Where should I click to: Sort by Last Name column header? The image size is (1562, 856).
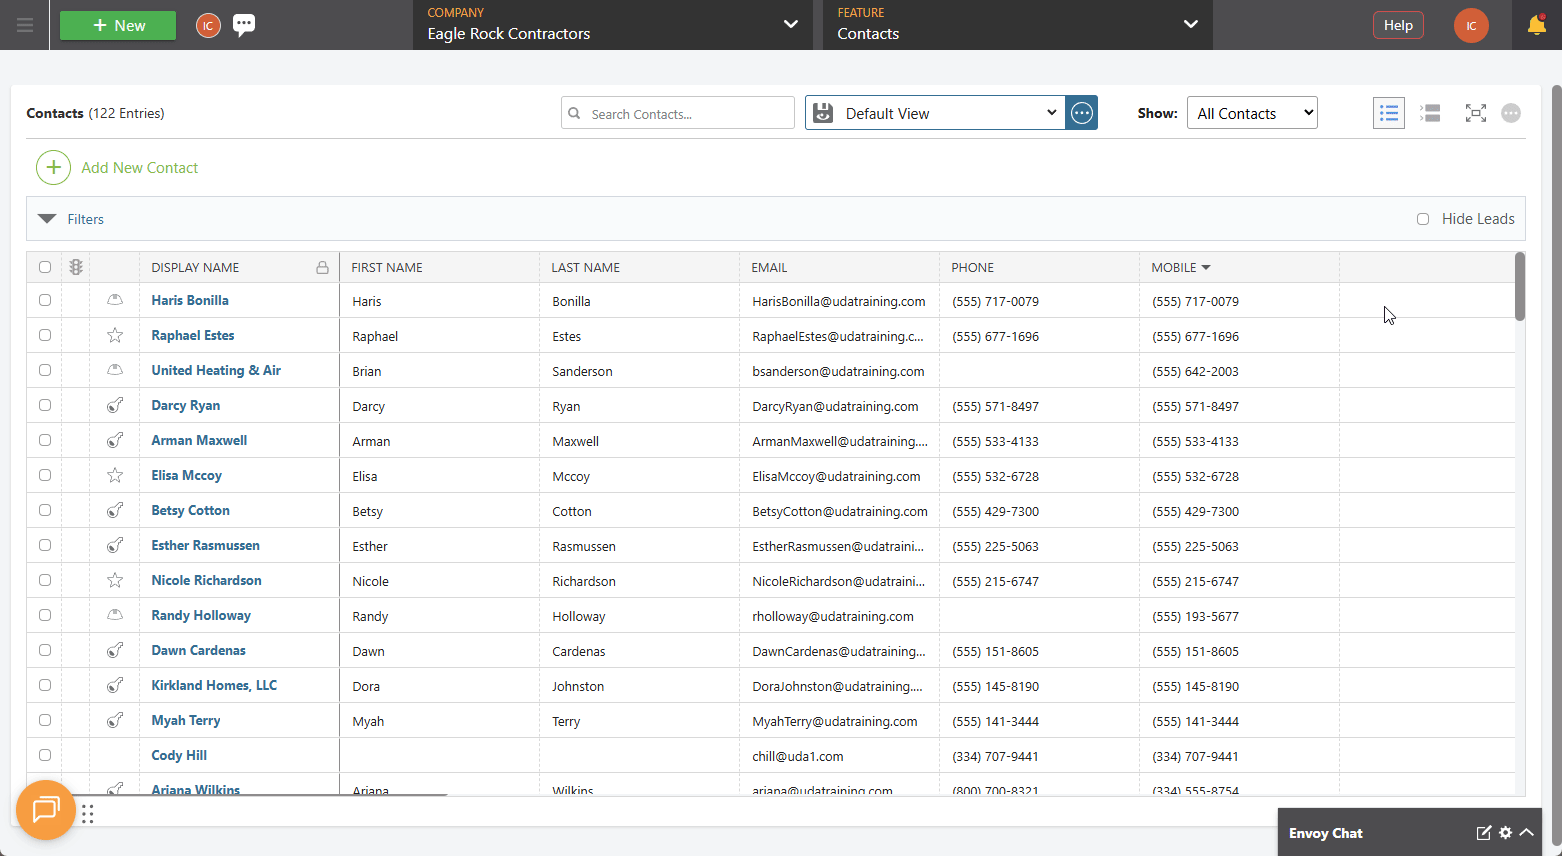pyautogui.click(x=586, y=267)
